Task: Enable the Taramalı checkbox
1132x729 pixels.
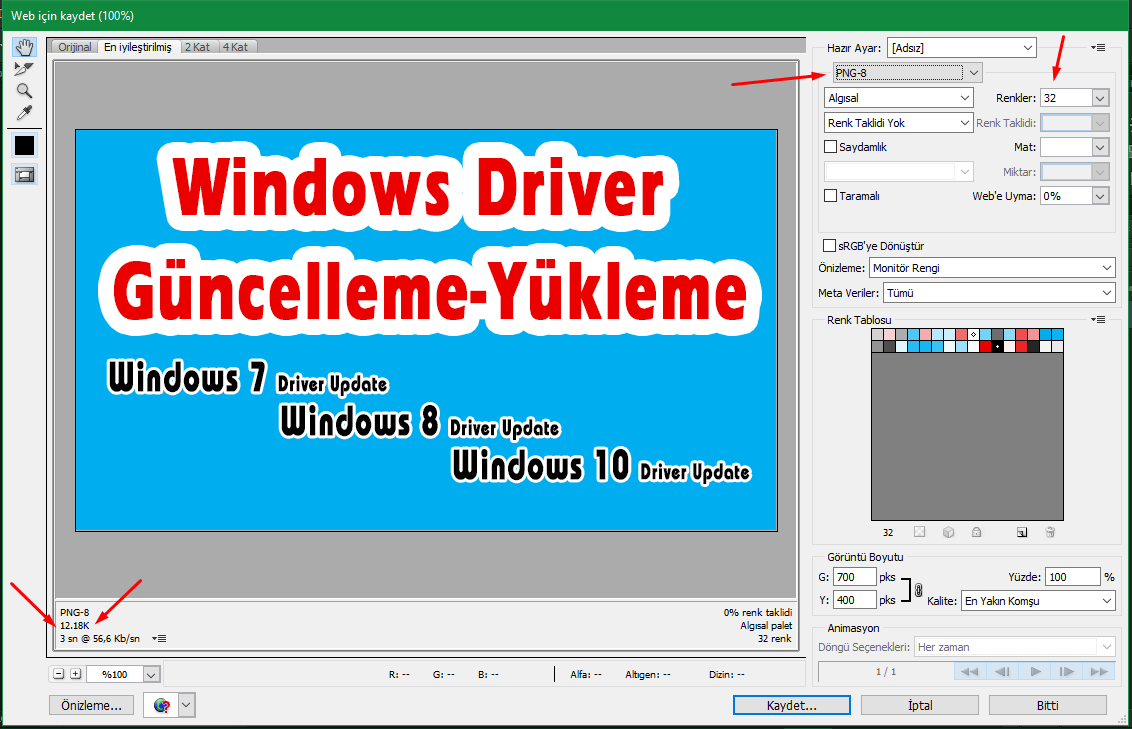Action: [x=830, y=196]
